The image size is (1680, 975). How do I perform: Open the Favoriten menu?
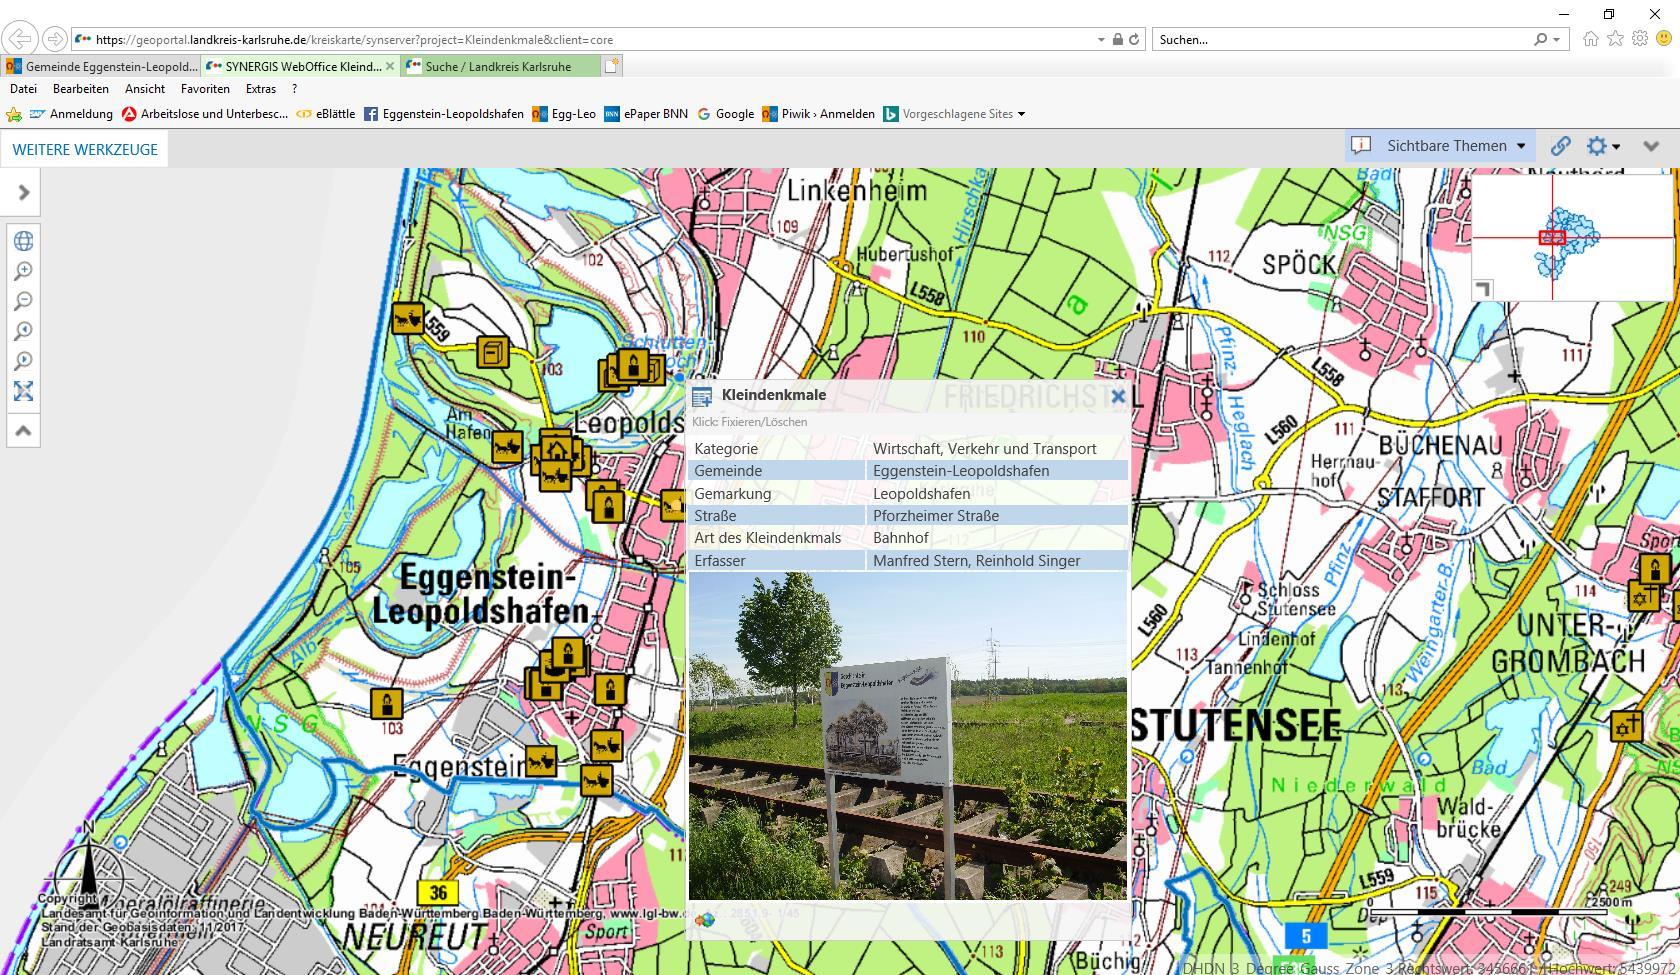coord(205,89)
